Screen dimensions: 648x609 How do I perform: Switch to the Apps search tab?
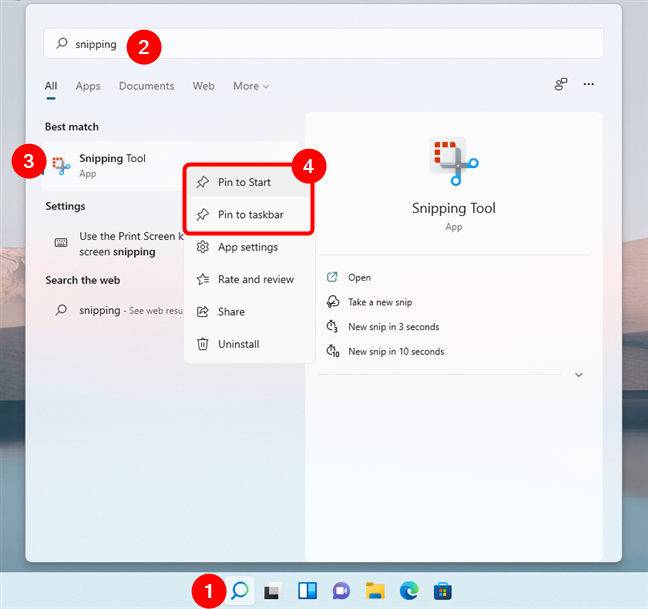point(88,86)
